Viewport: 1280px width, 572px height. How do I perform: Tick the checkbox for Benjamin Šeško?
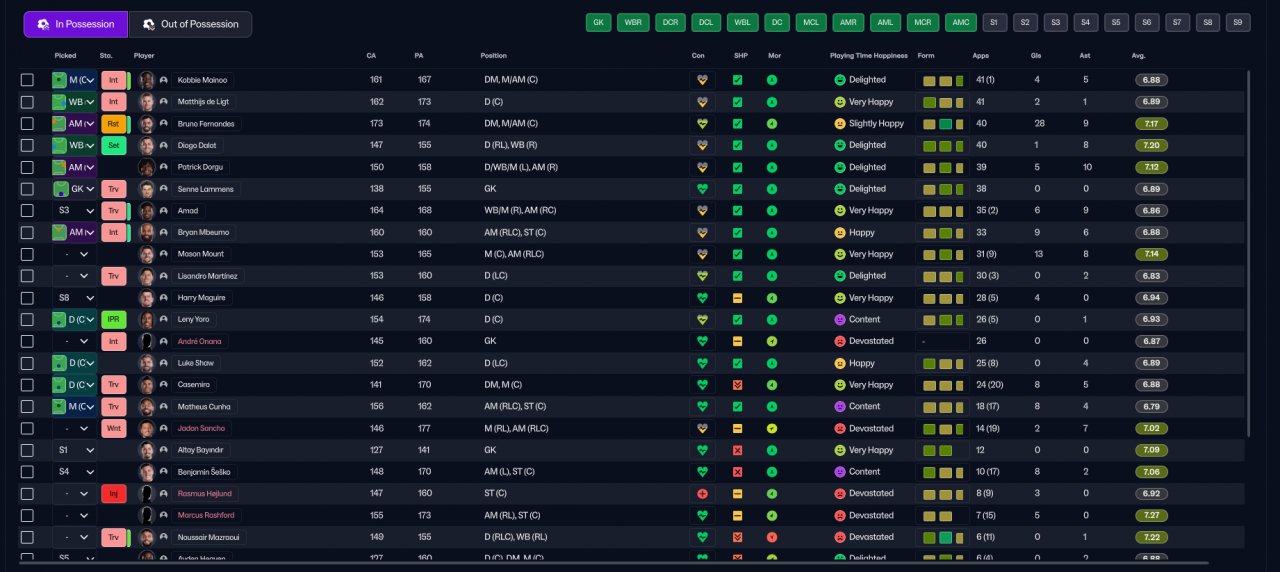pyautogui.click(x=27, y=472)
